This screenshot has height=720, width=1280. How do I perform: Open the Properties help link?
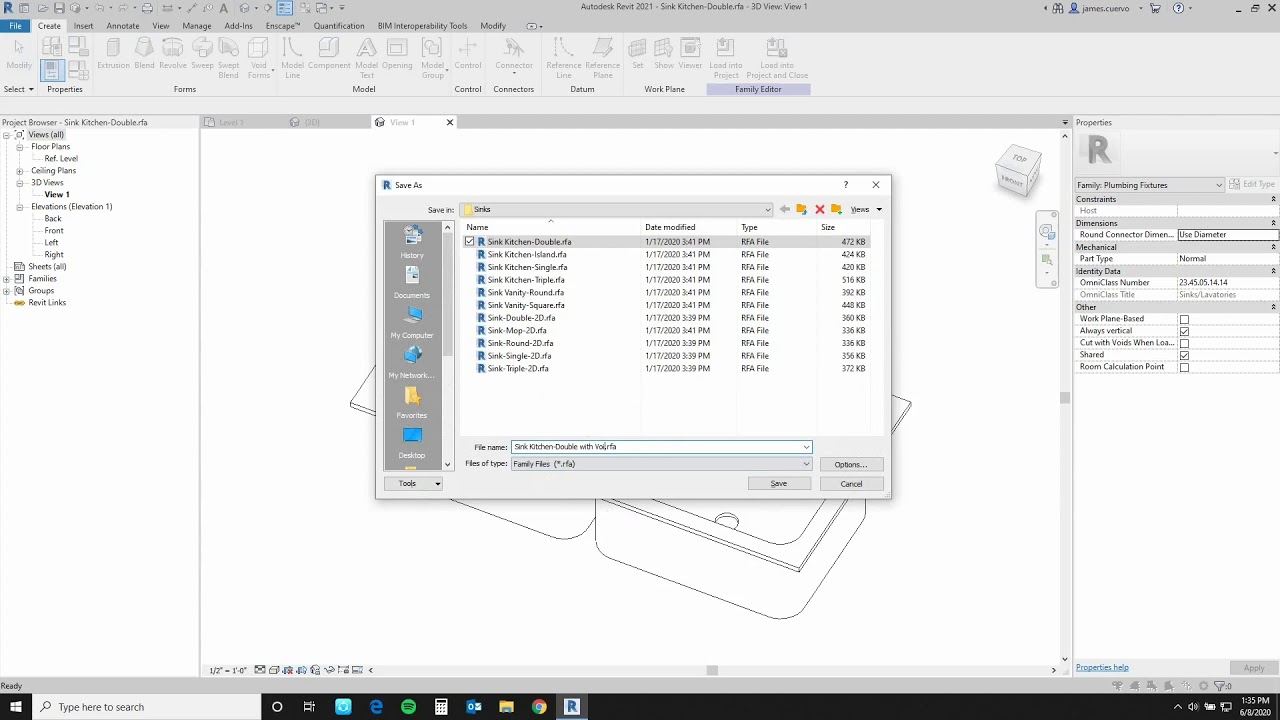pos(1102,668)
